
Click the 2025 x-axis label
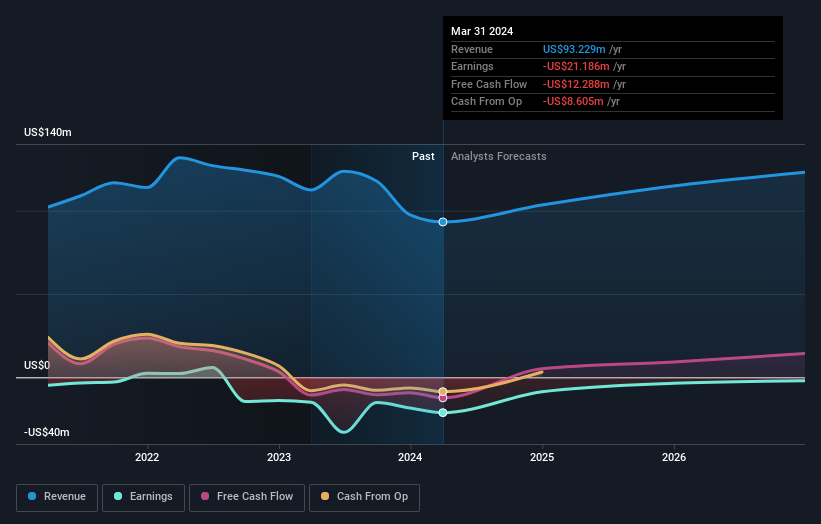click(542, 458)
